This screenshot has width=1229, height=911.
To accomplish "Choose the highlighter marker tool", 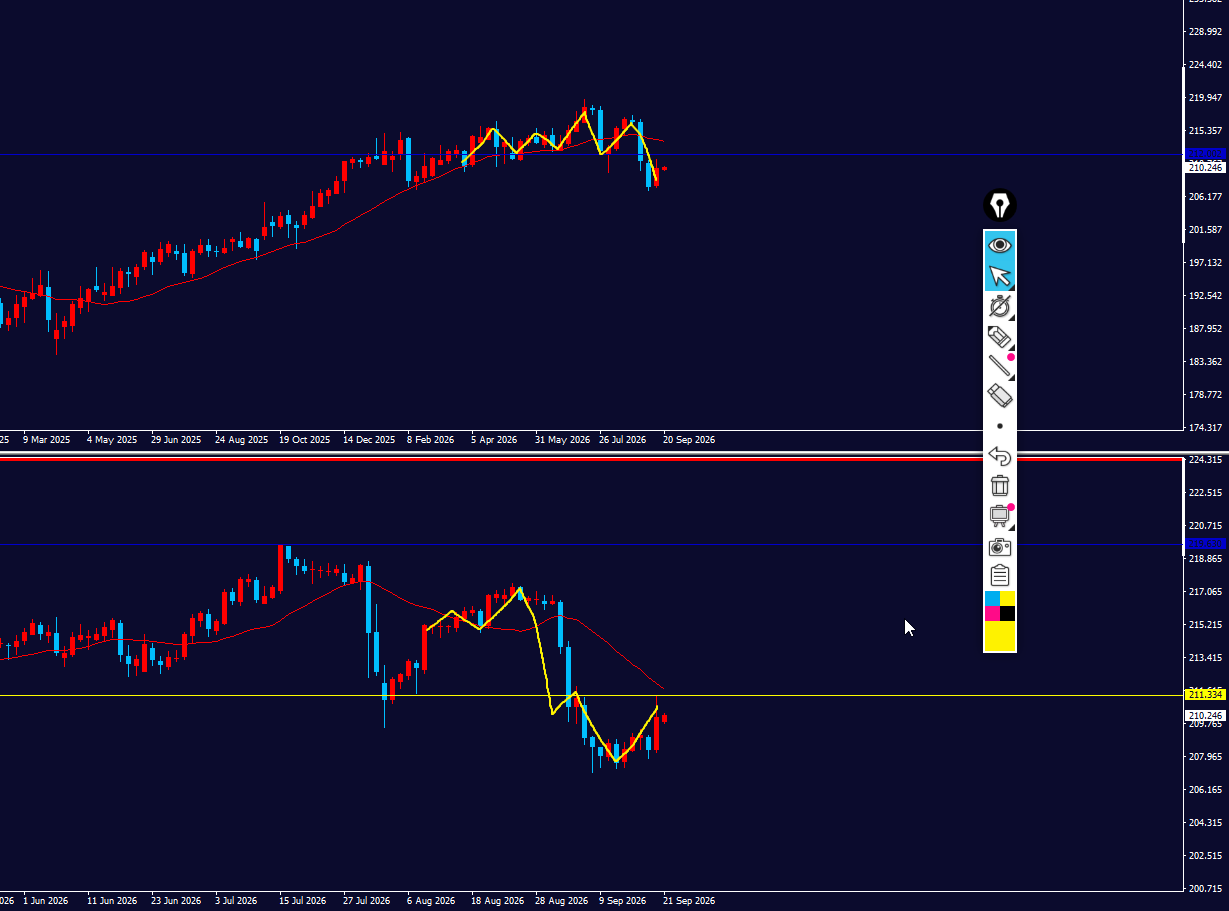I will coord(1000,336).
